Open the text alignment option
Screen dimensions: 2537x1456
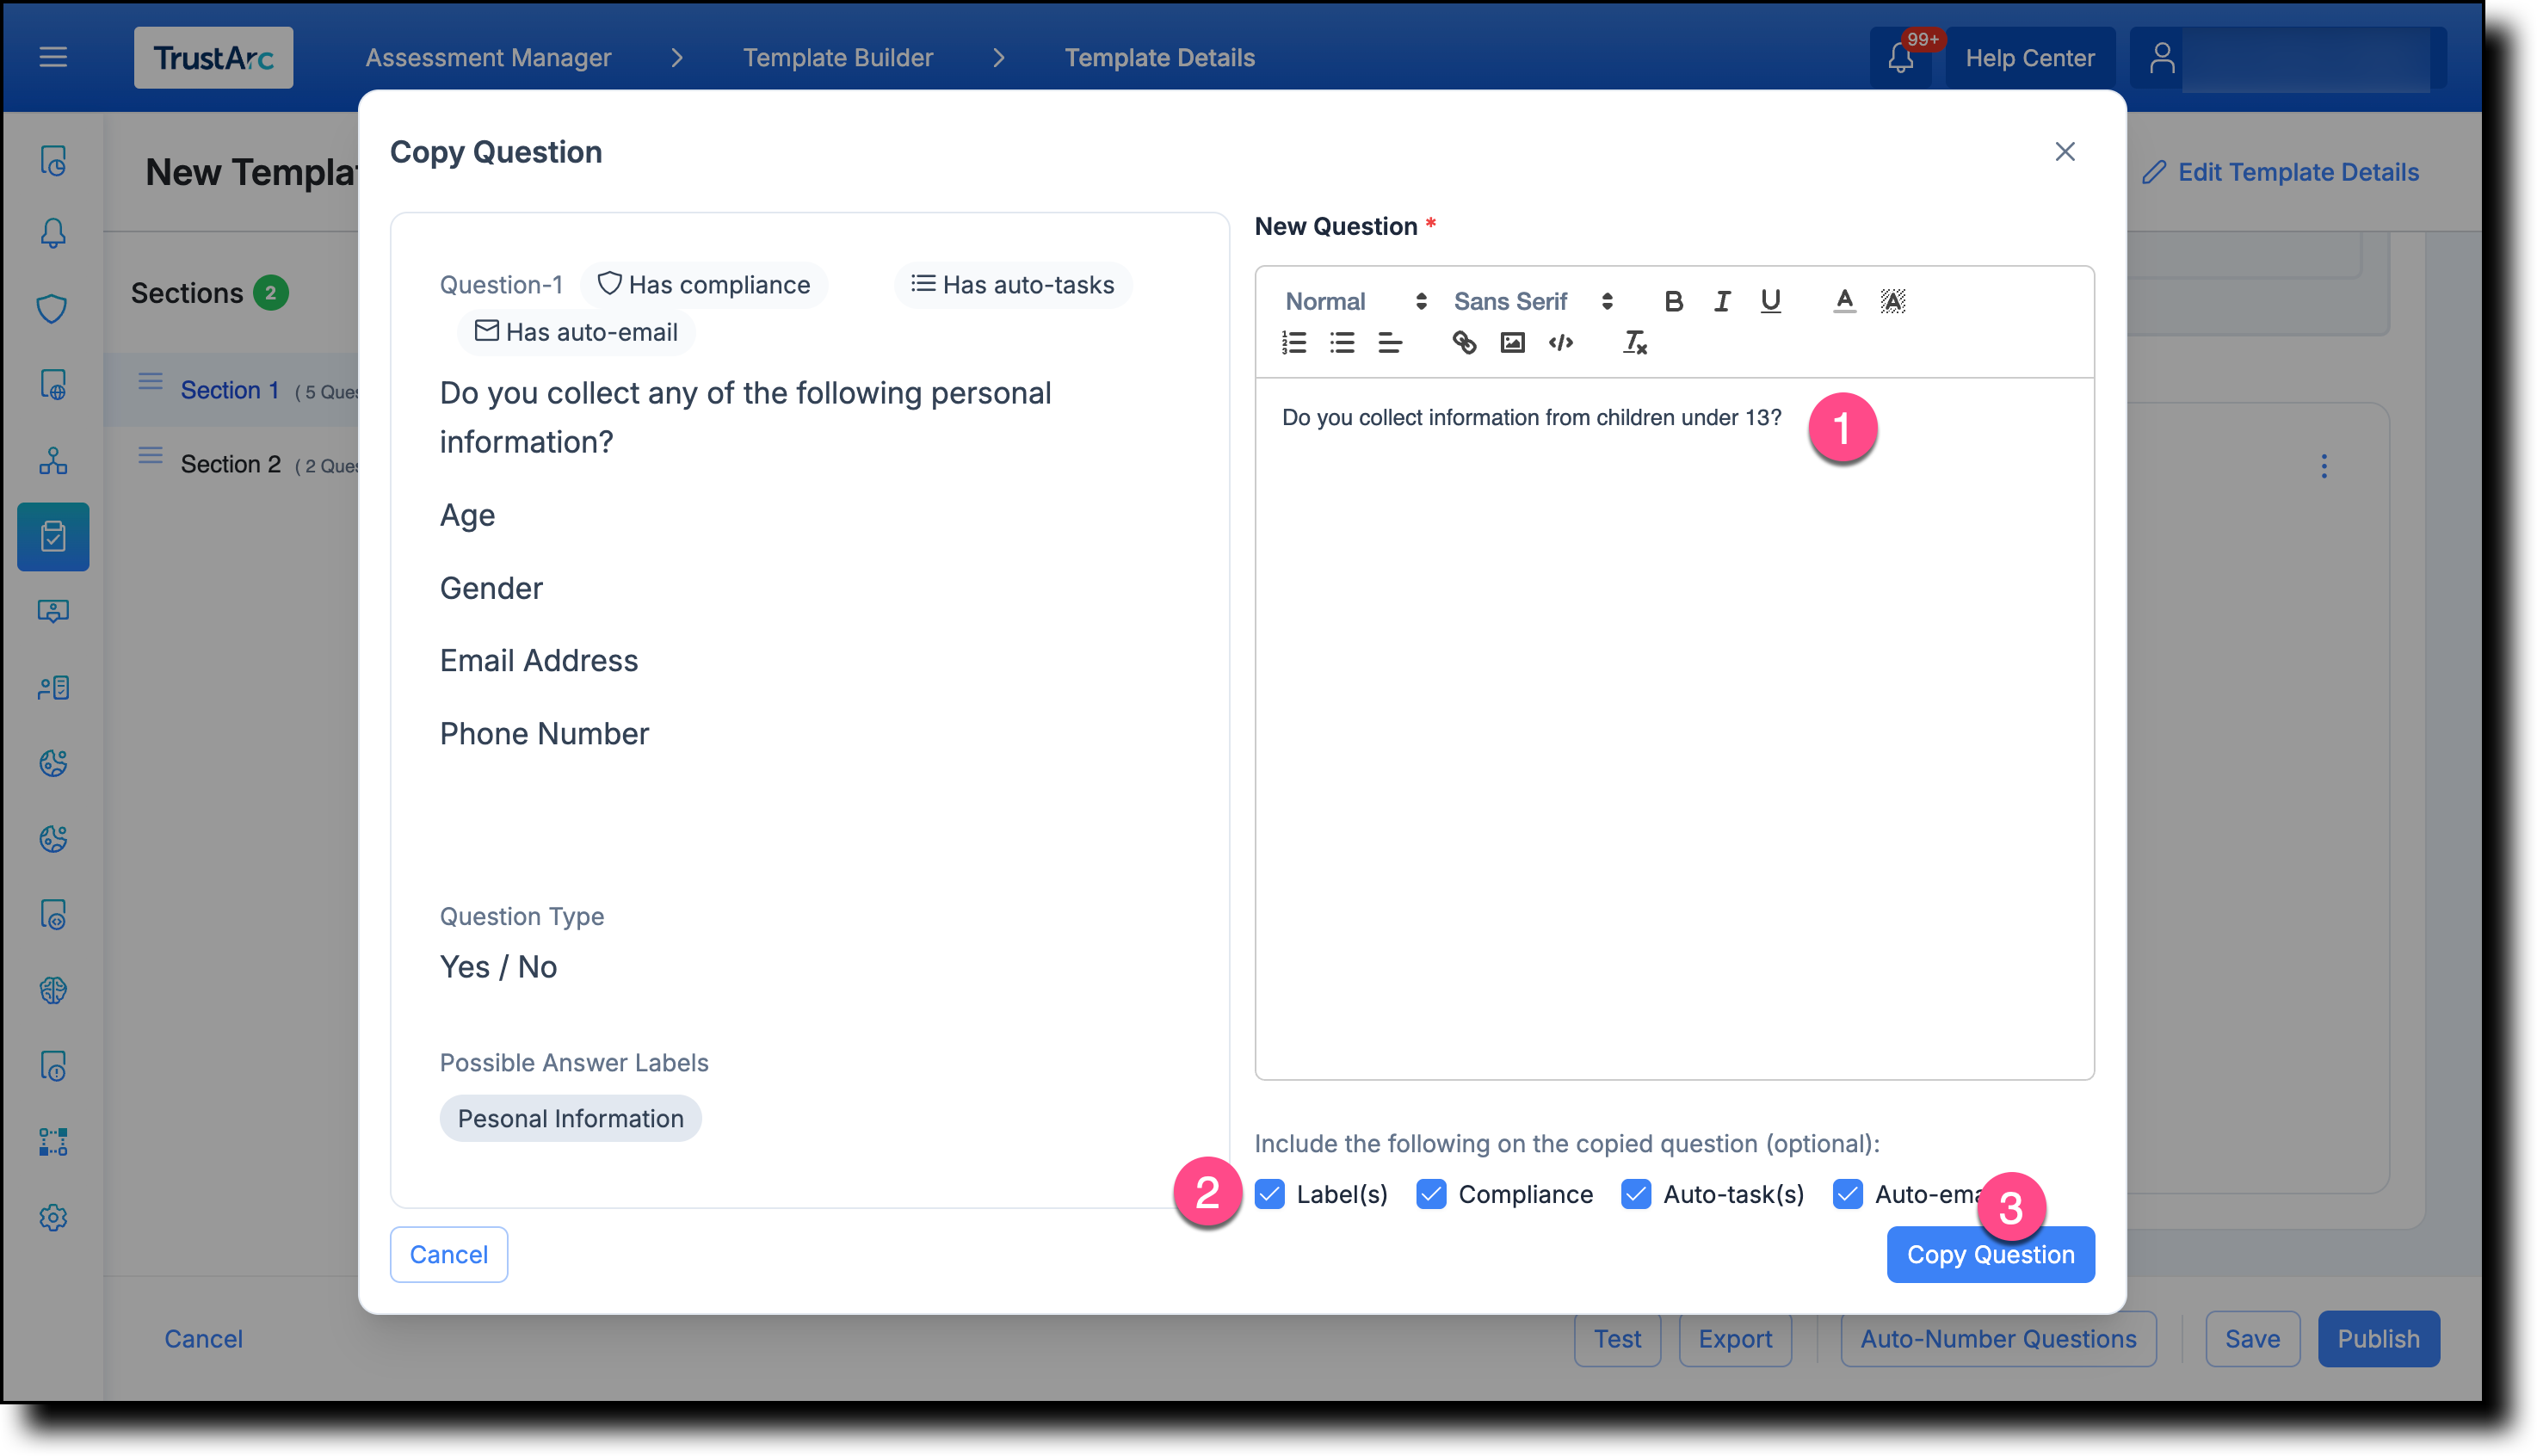click(x=1390, y=343)
